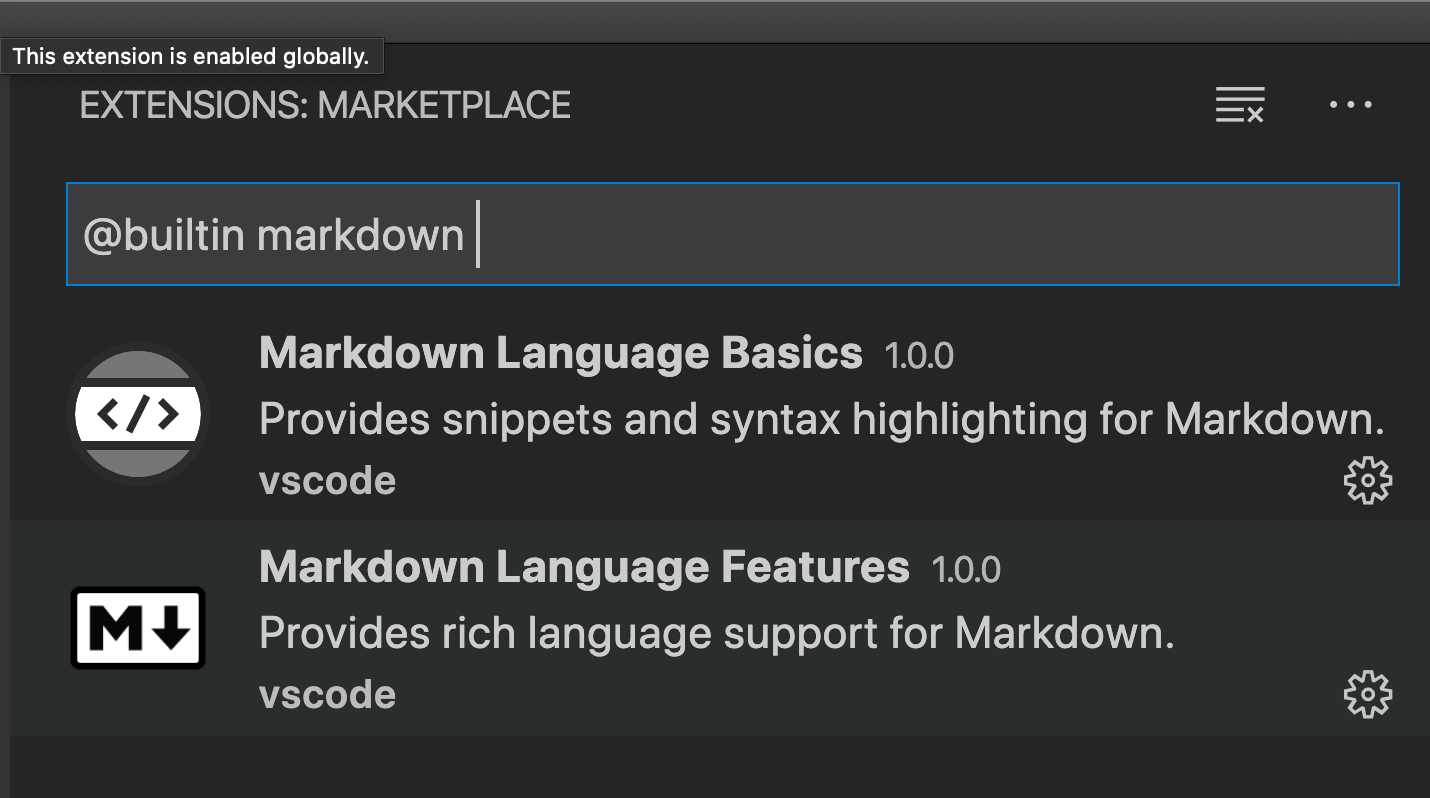
Task: Click the Views and More Actions ellipsis icon
Action: (x=1350, y=104)
